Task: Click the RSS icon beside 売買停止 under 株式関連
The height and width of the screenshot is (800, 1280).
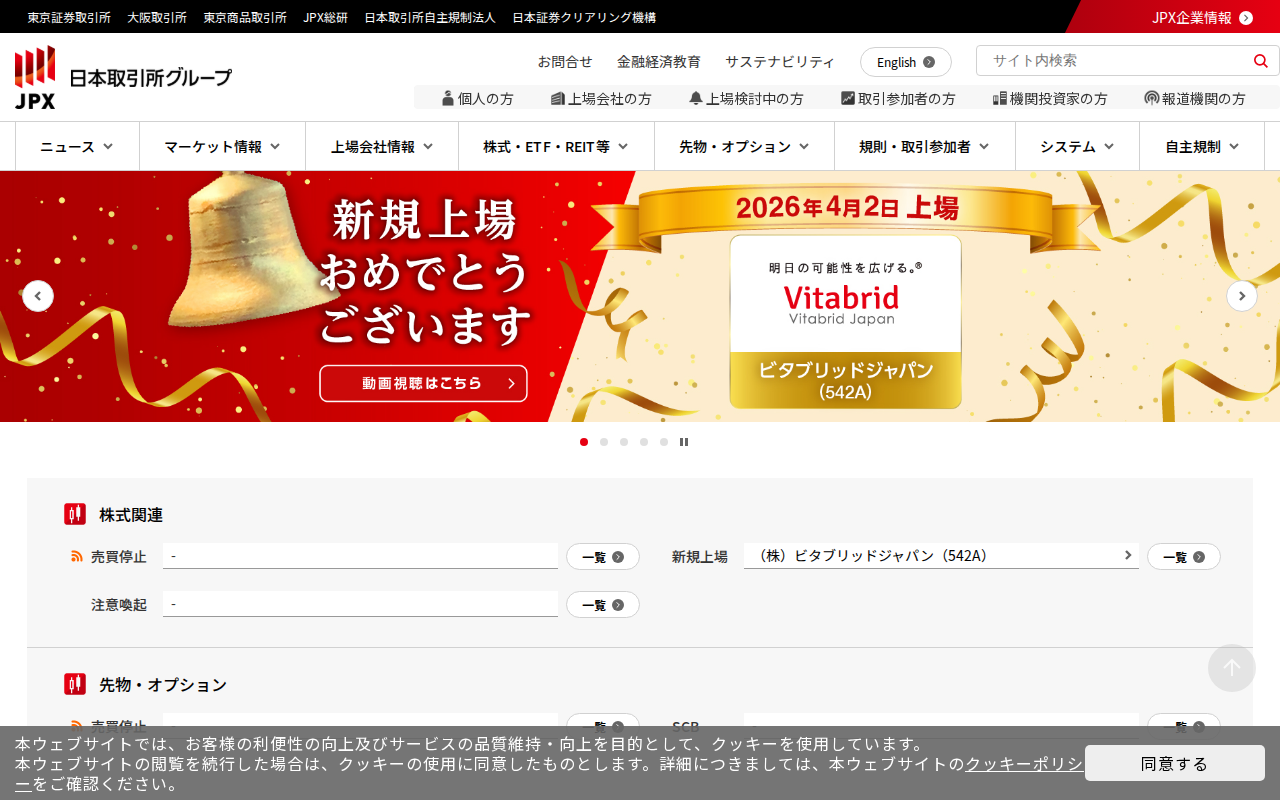Action: pyautogui.click(x=77, y=556)
